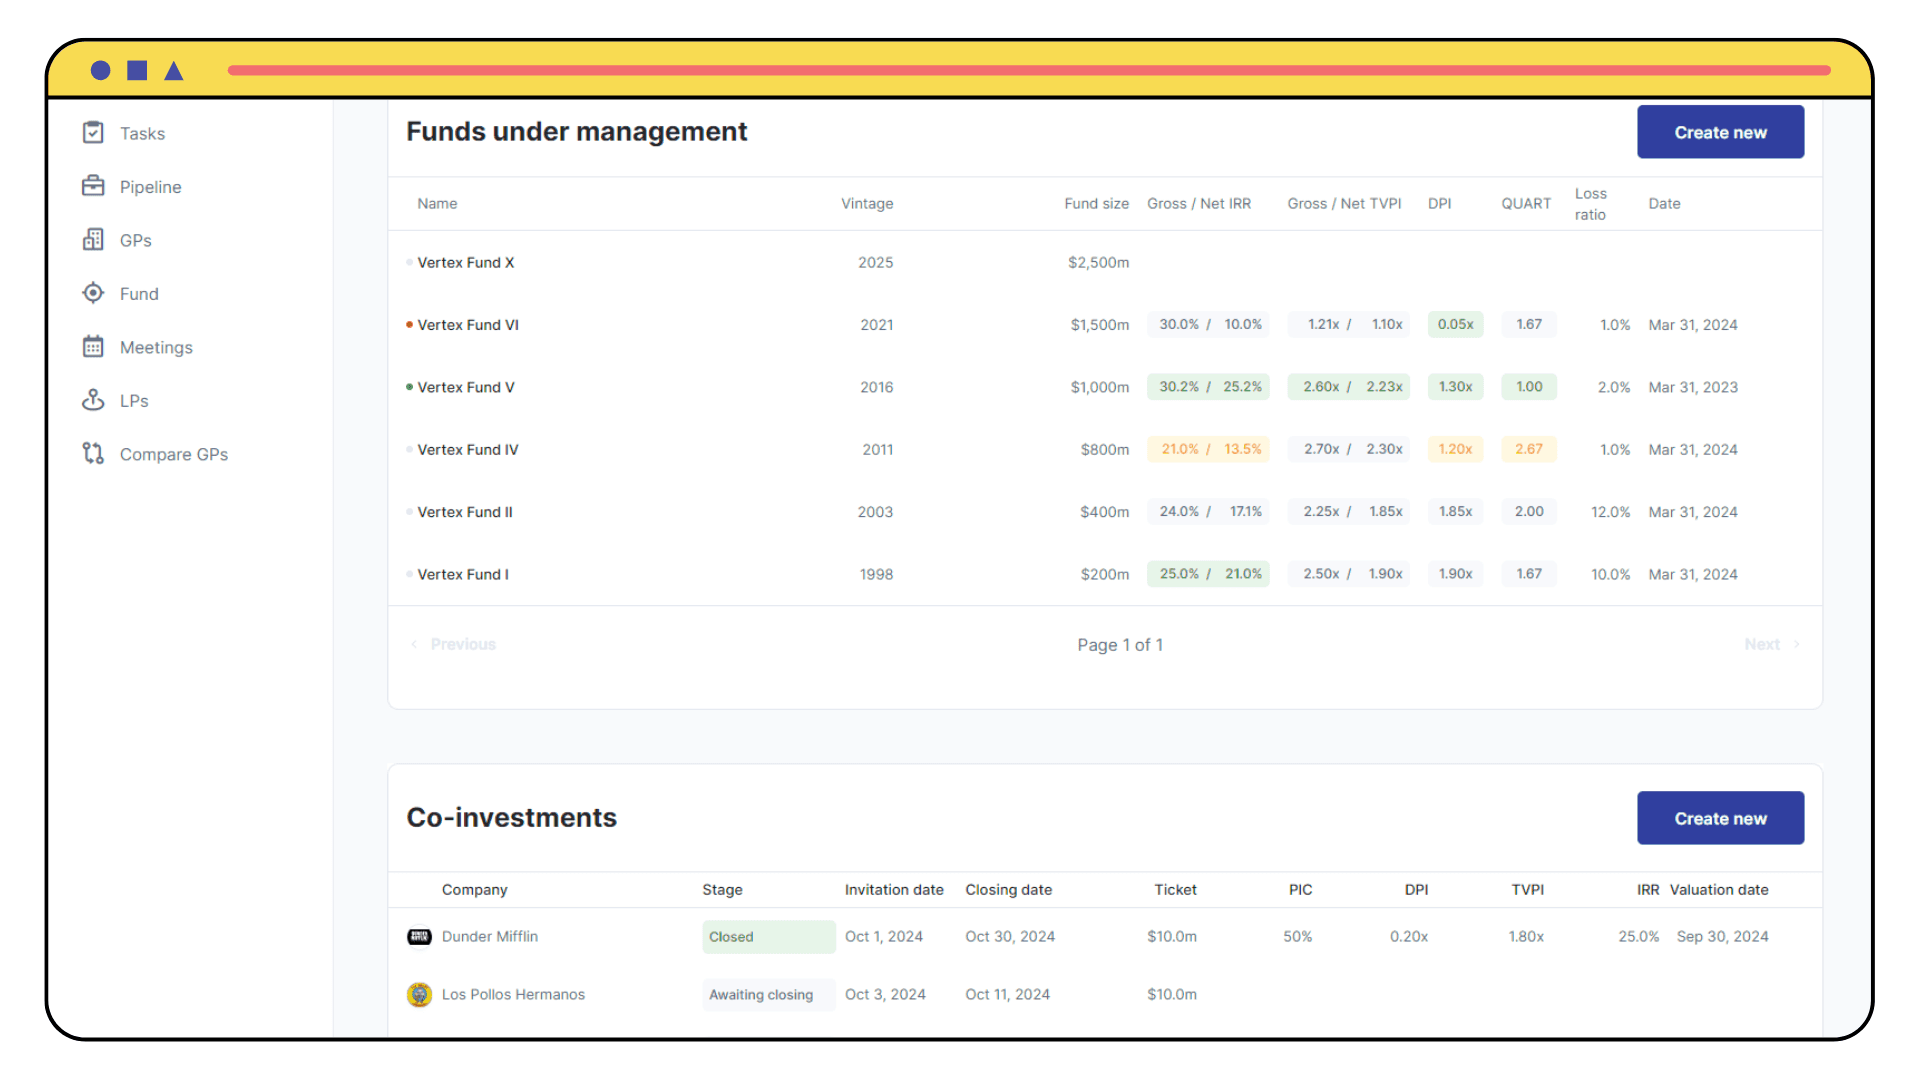
Task: Click the blue square icon in top bar
Action: [137, 70]
